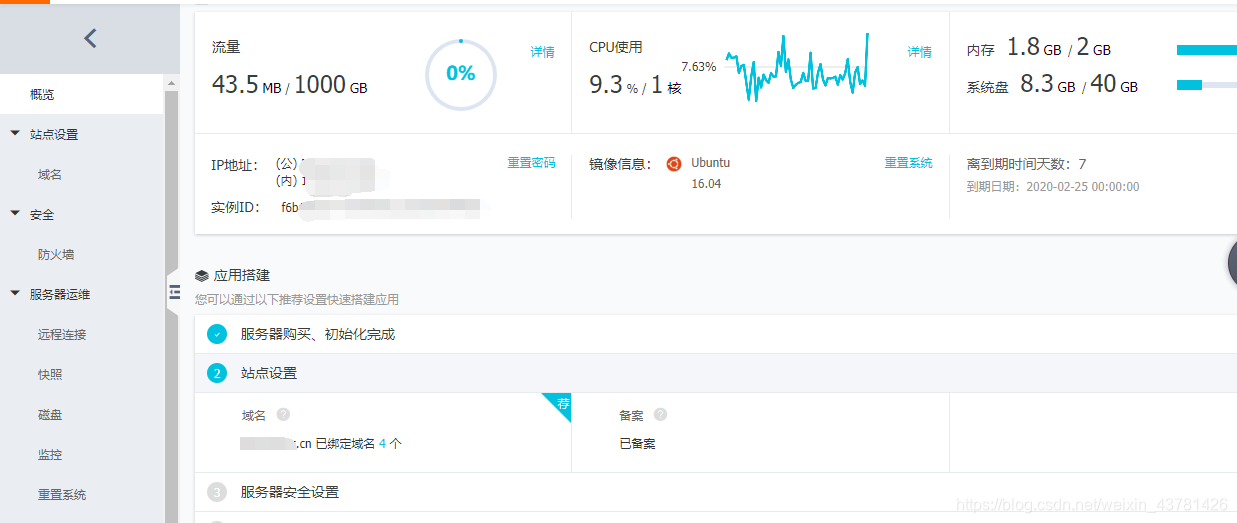The height and width of the screenshot is (523, 1237).
Task: Open 详情 link for CPU使用
Action: tap(920, 52)
